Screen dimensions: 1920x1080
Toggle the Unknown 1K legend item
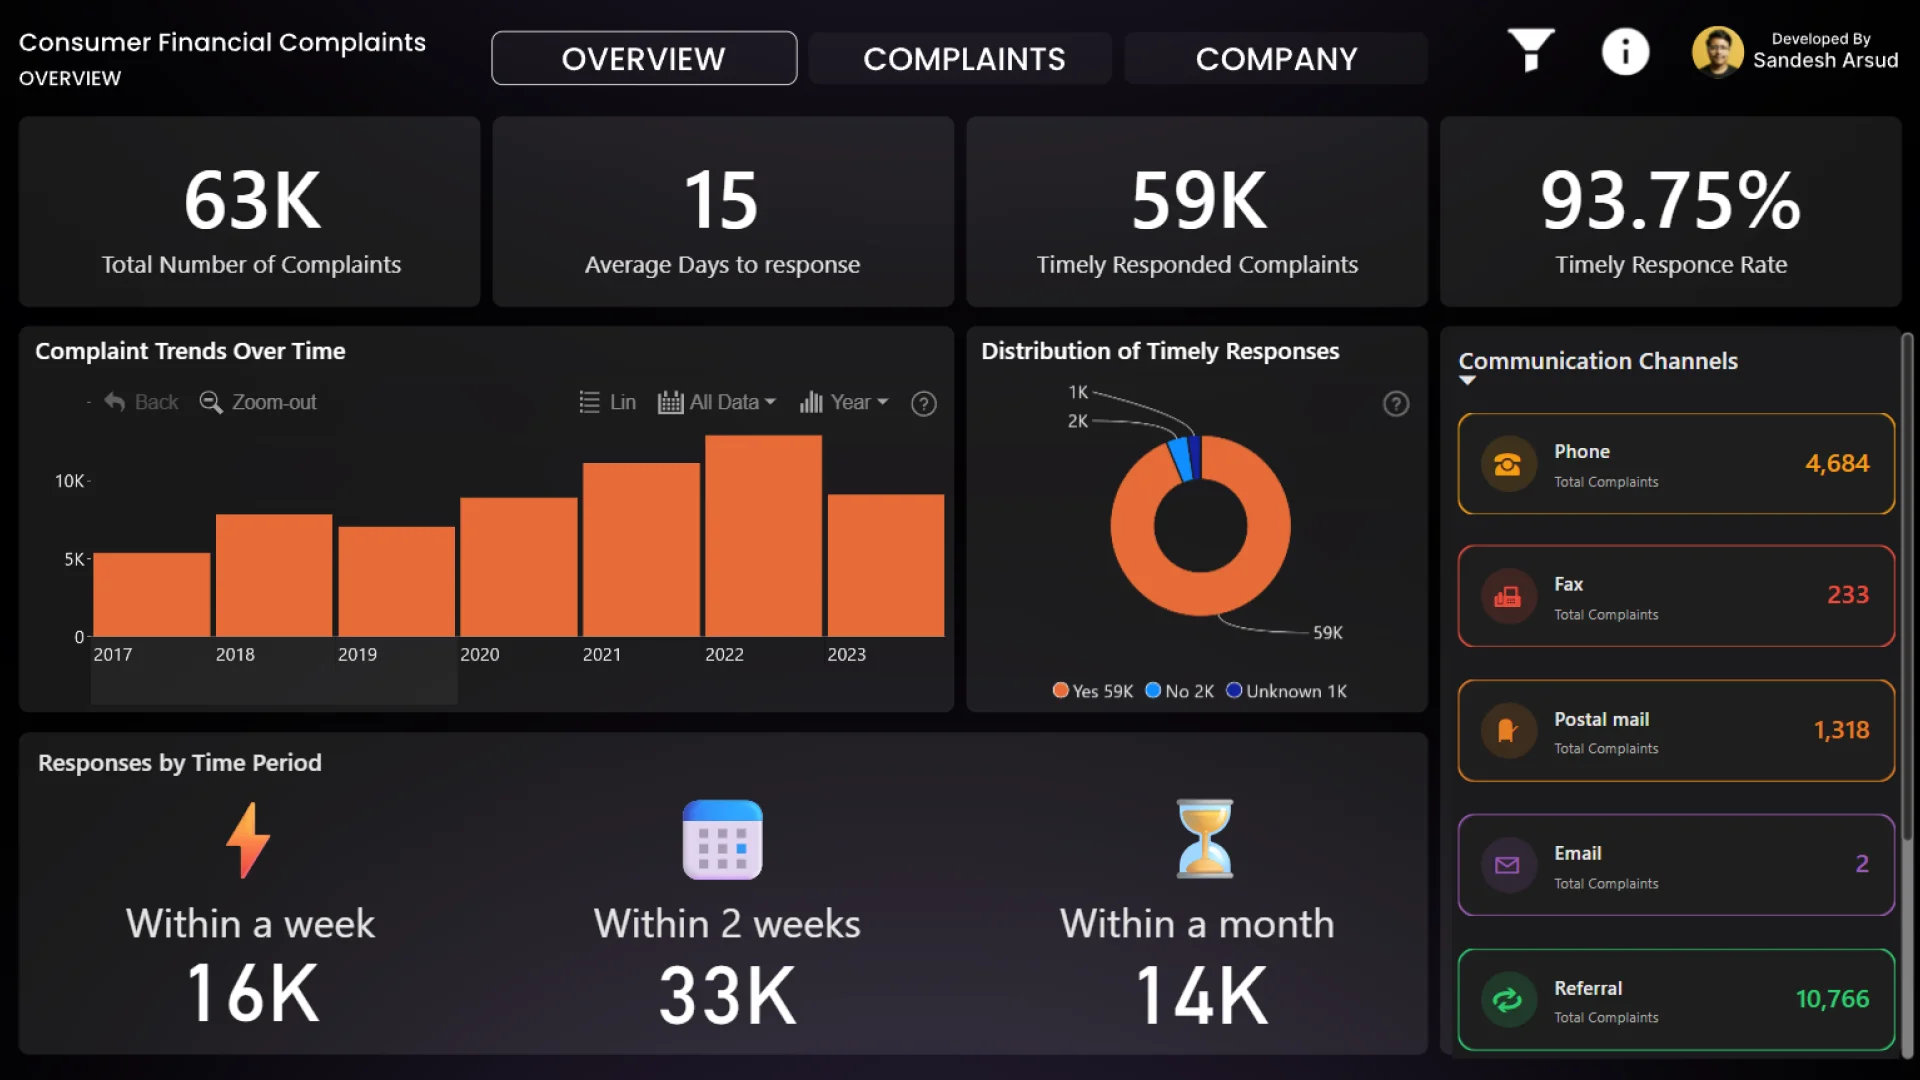(x=1286, y=691)
